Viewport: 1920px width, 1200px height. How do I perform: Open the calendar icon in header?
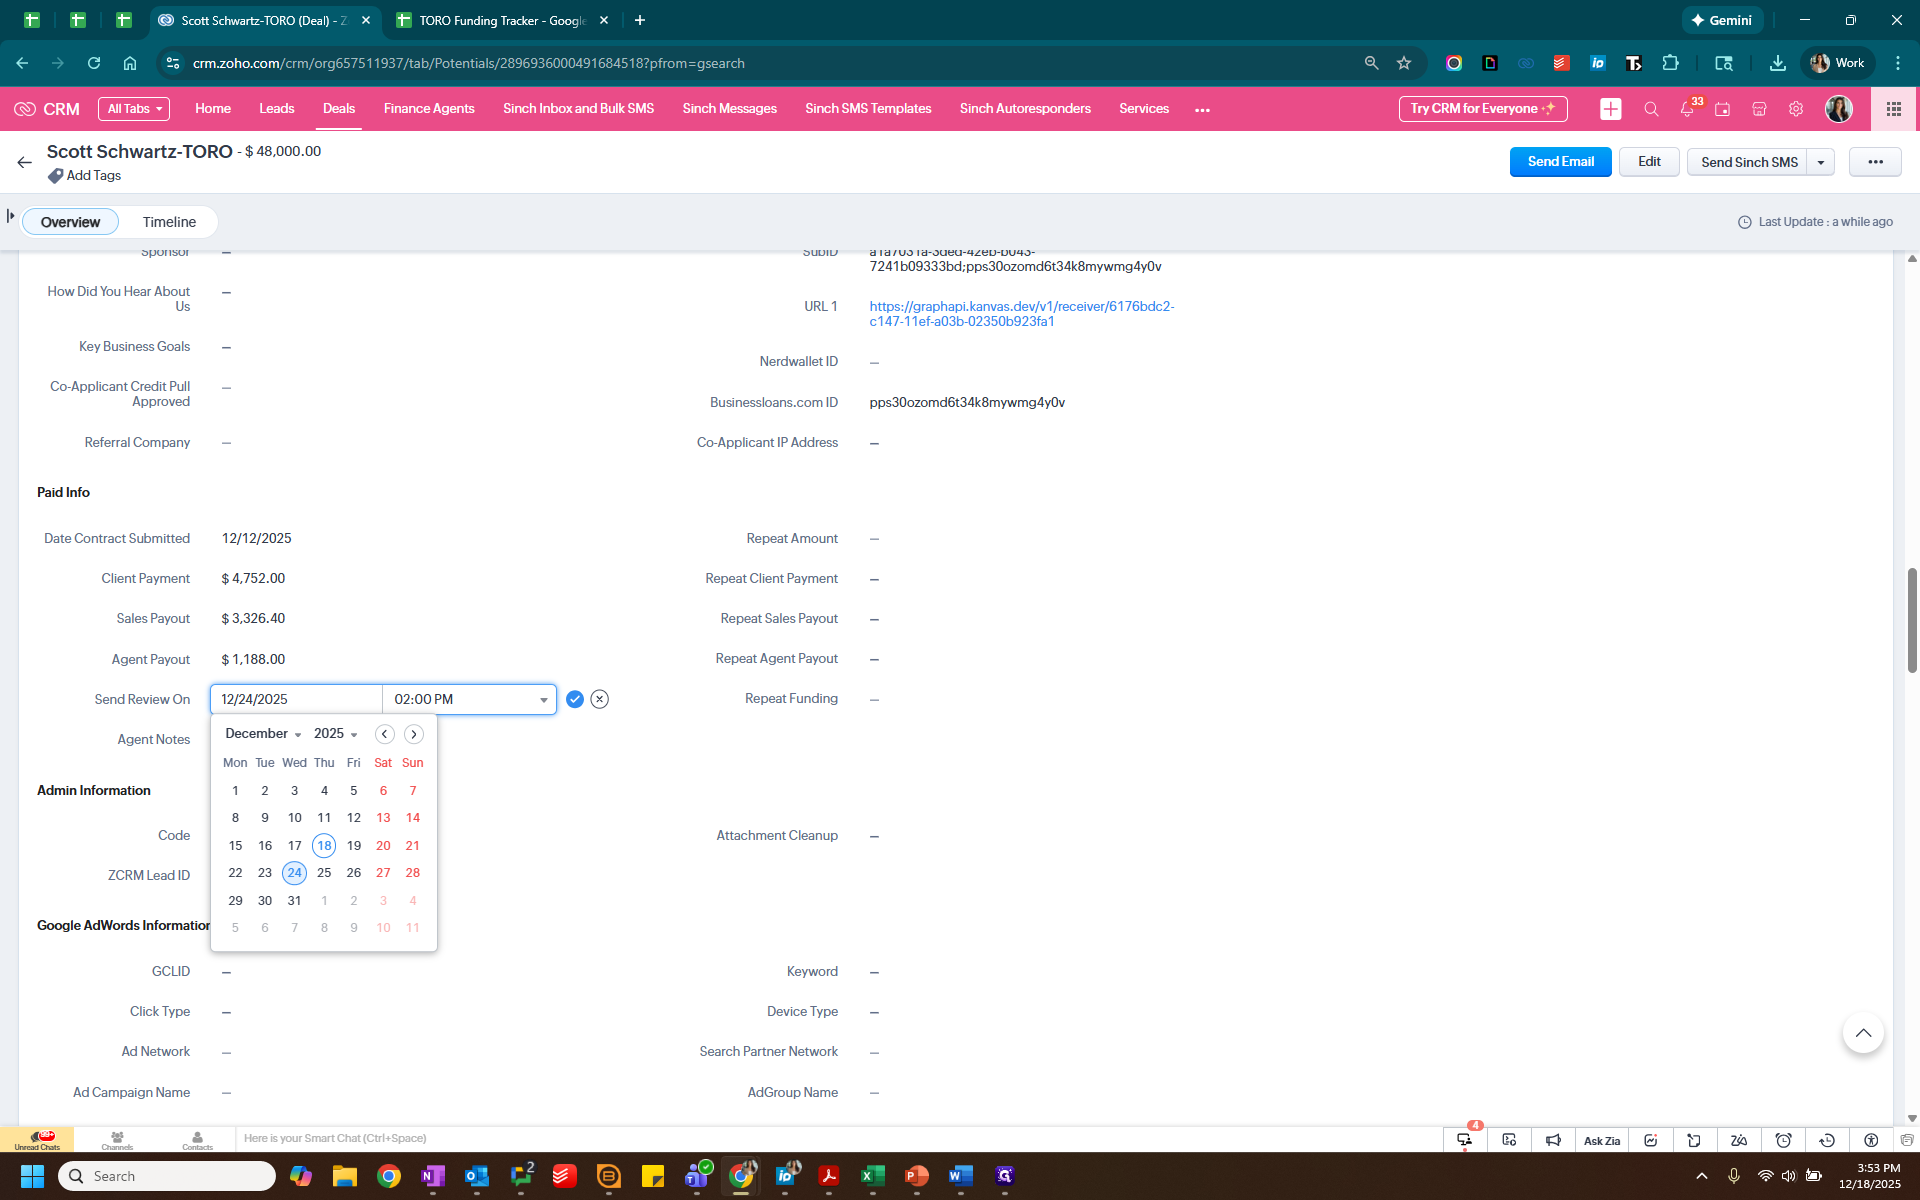click(1722, 109)
